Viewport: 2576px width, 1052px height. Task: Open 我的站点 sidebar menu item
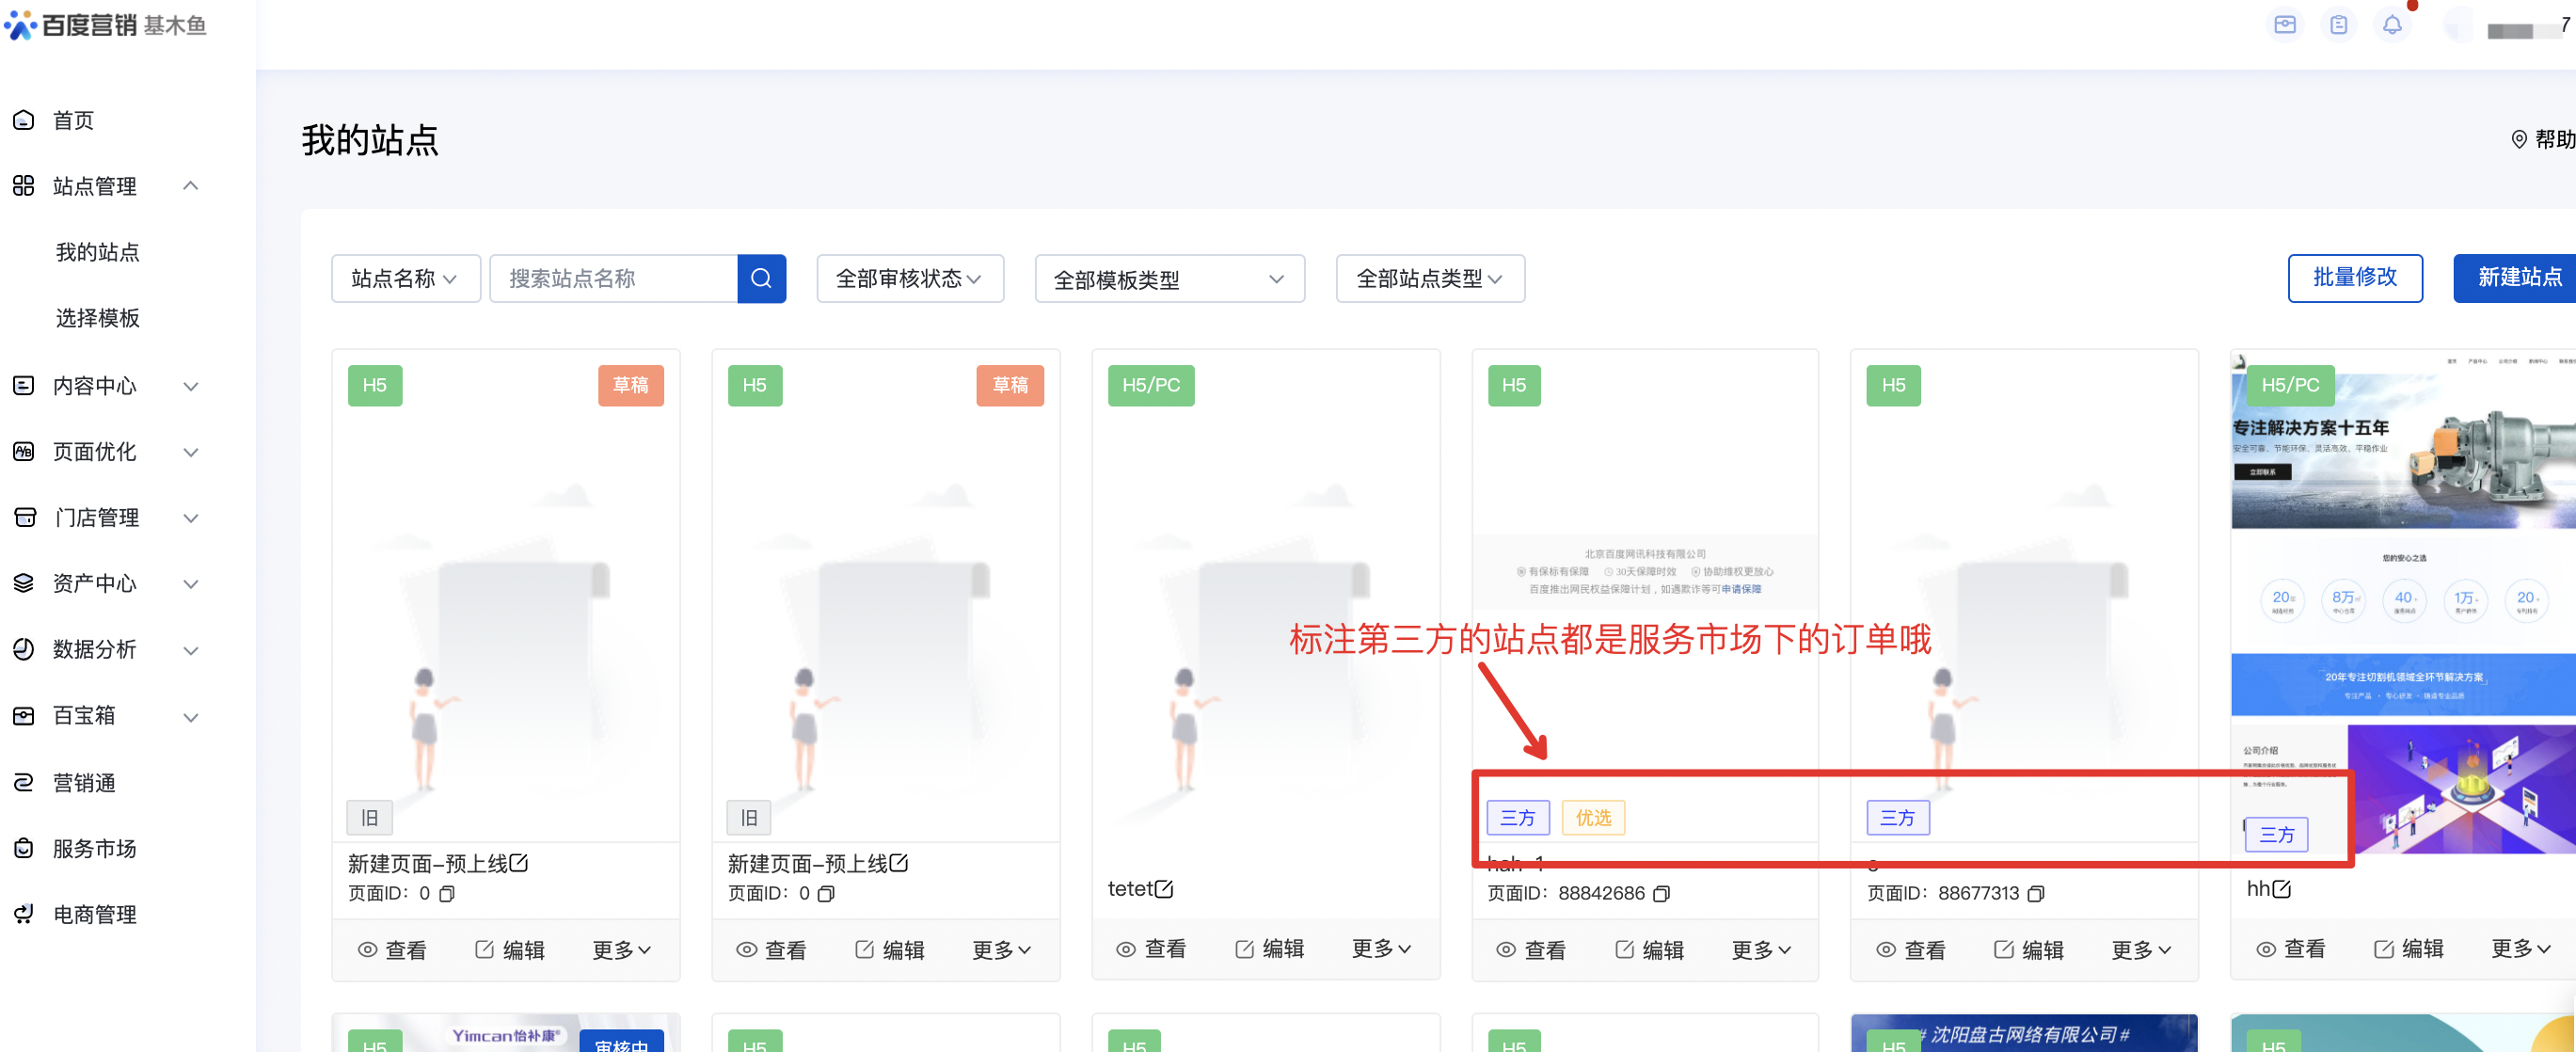[97, 252]
